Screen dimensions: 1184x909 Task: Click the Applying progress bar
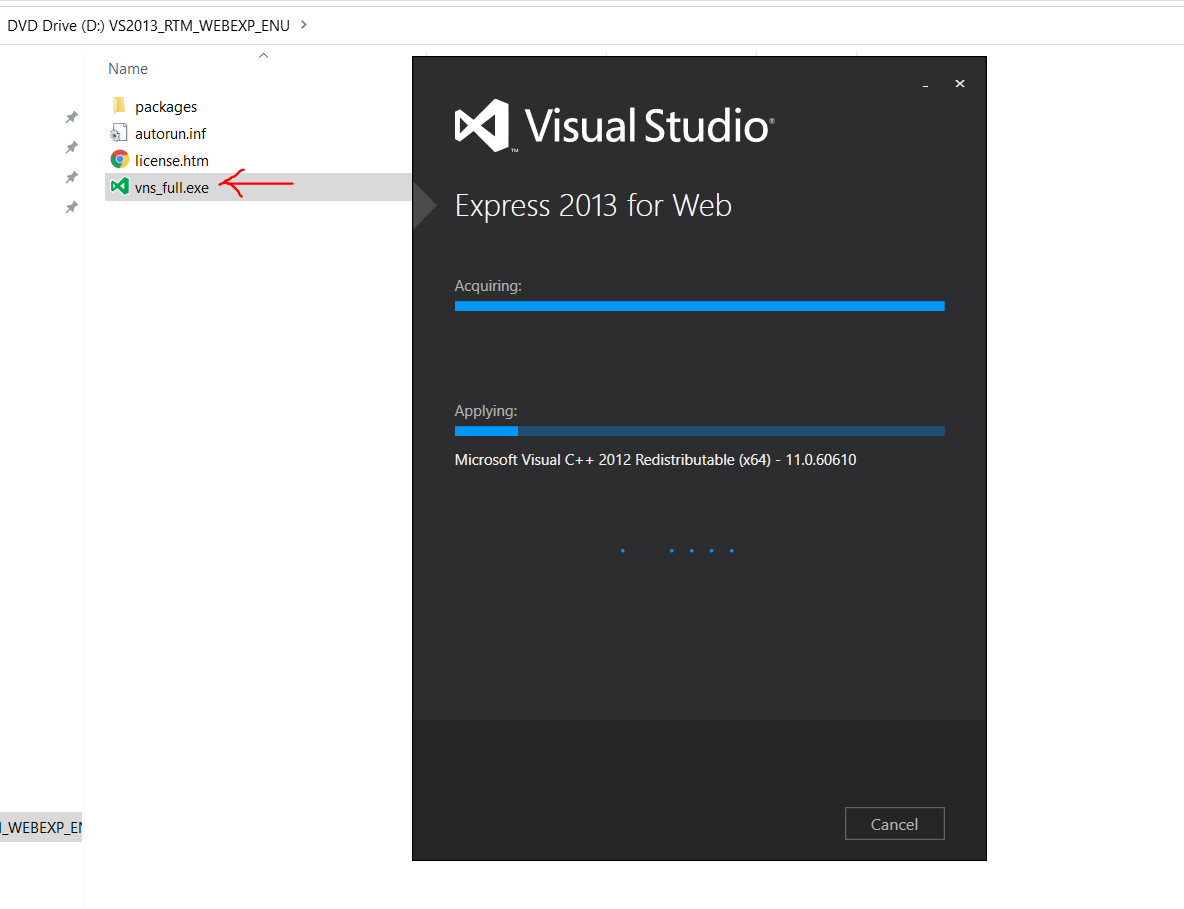click(699, 431)
